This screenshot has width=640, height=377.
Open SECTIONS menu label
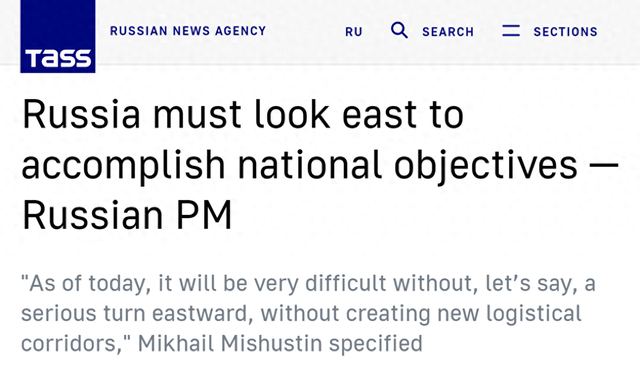click(565, 32)
